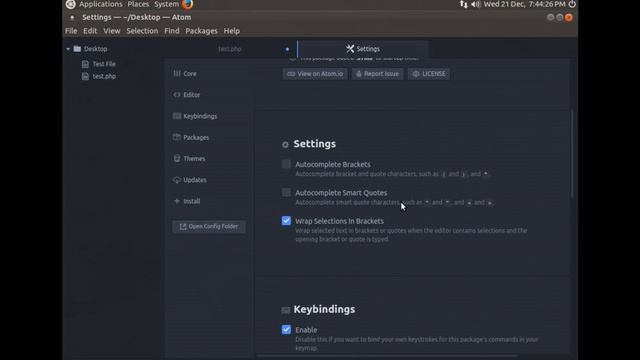Click the power session icon
Image resolution: width=640 pixels, height=360 pixels.
572,4
